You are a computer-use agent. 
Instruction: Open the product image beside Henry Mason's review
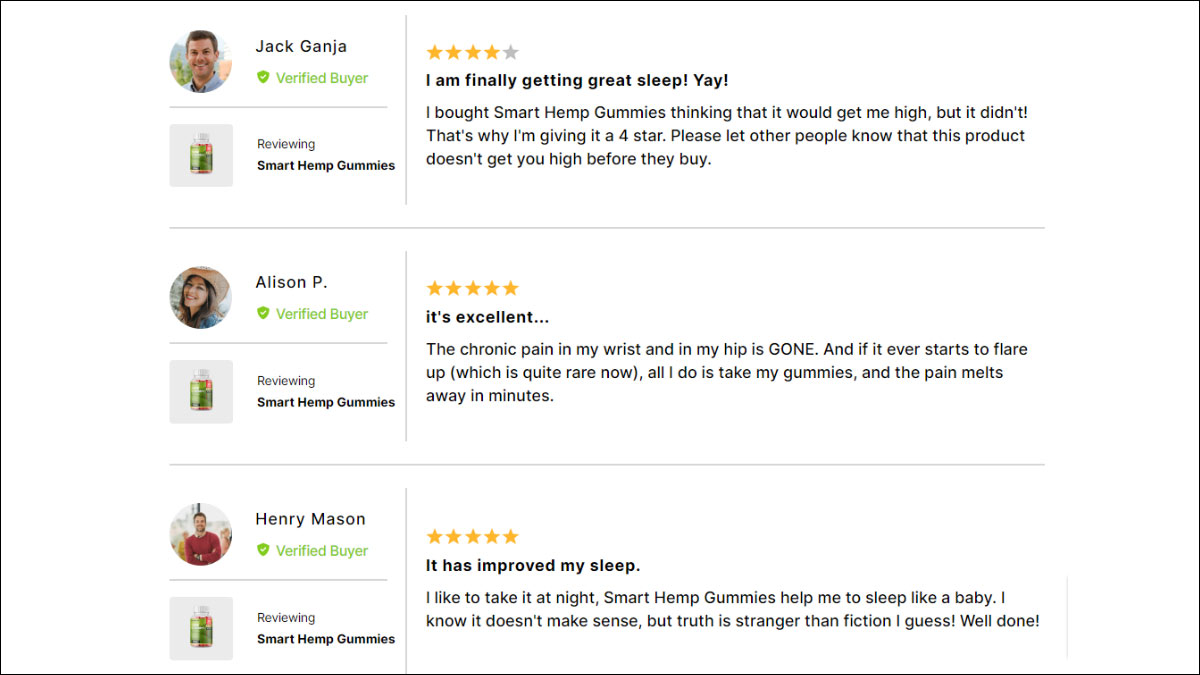coord(200,628)
